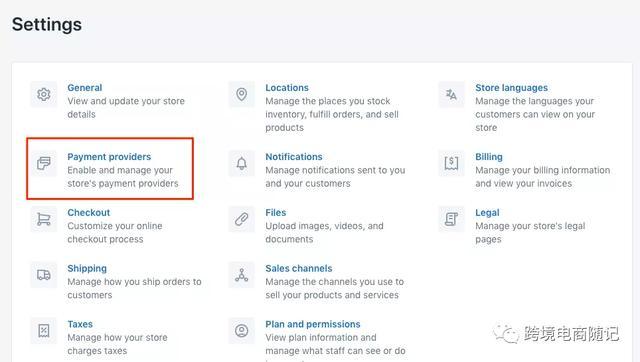Click the Store languages translate icon

451,94
